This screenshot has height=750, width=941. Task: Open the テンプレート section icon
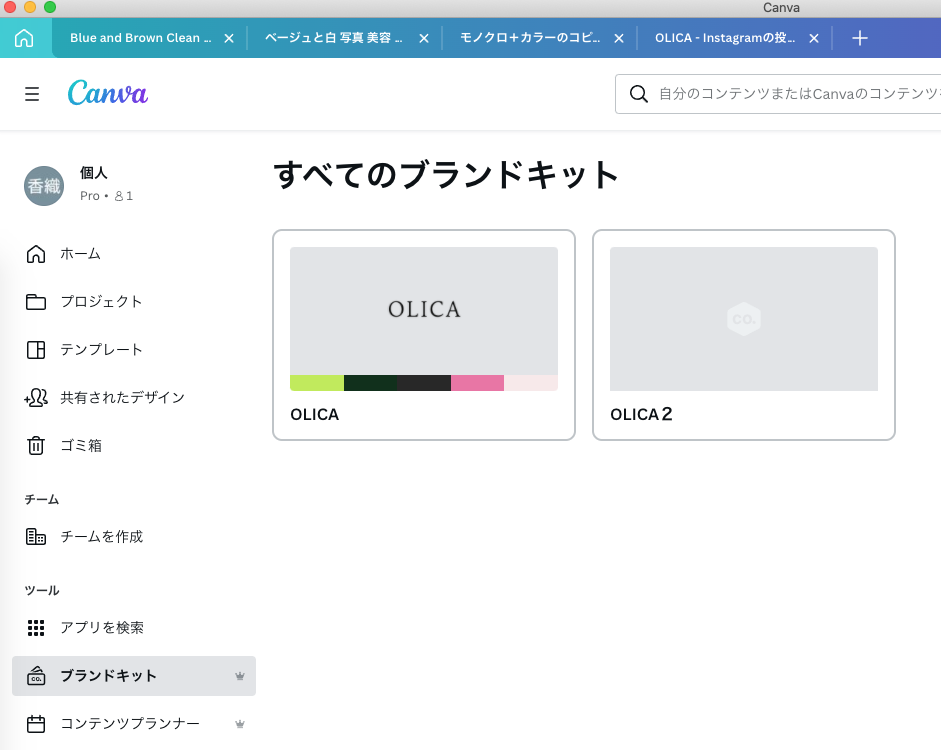36,349
